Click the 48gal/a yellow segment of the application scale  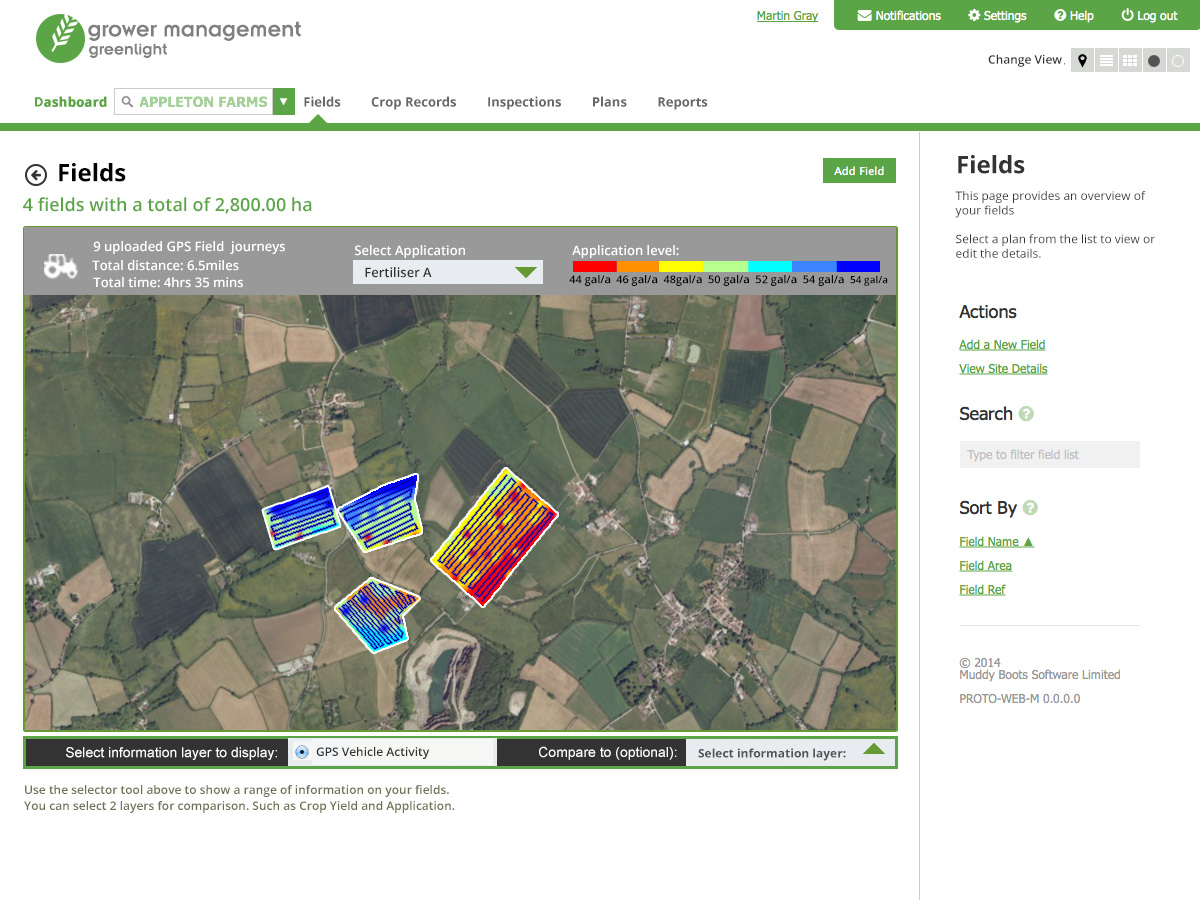[682, 266]
